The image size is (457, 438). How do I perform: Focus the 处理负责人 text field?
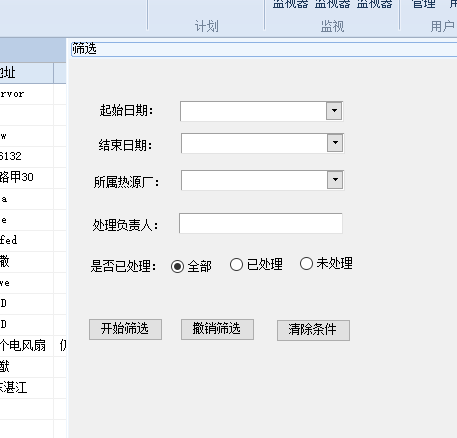pos(261,223)
